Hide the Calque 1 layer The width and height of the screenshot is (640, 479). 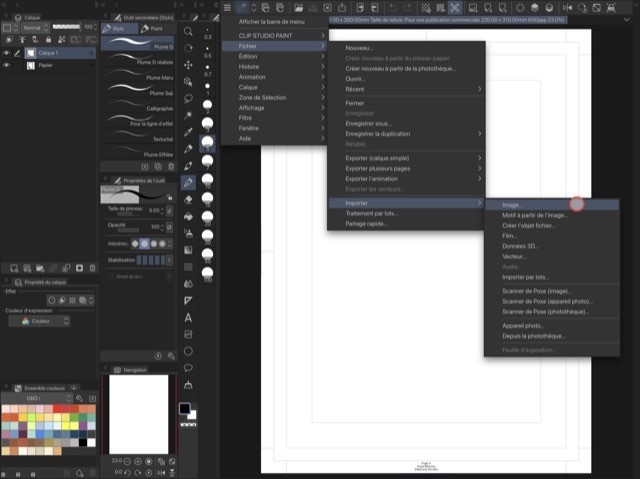coord(7,52)
